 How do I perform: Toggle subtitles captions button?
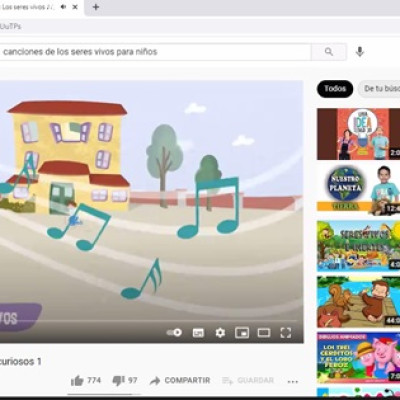point(198,333)
